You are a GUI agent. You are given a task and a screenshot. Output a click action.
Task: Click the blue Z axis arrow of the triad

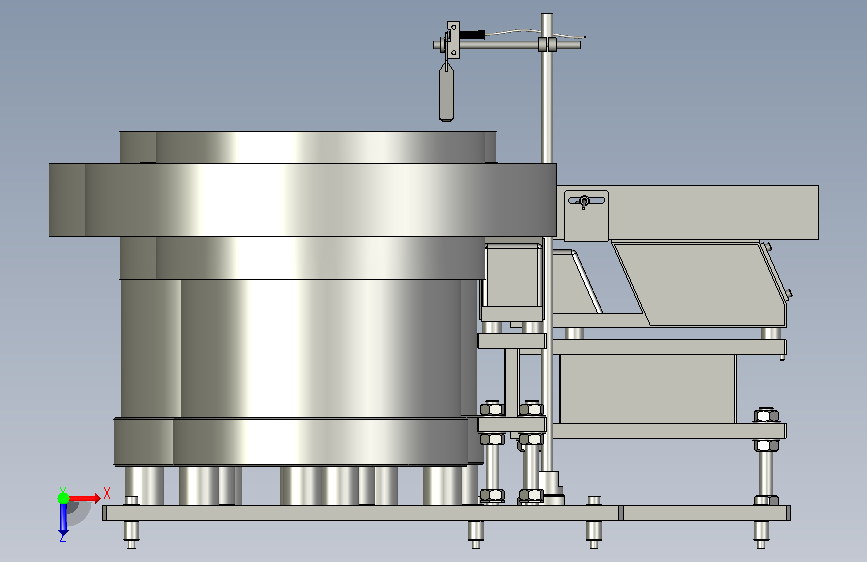(x=63, y=519)
